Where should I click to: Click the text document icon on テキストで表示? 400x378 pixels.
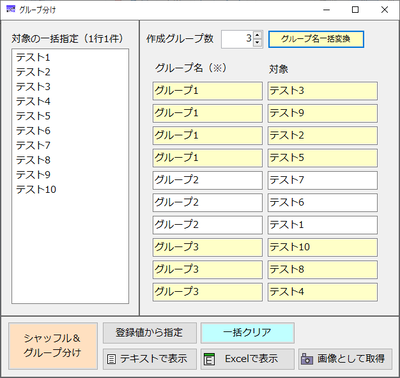click(111, 359)
